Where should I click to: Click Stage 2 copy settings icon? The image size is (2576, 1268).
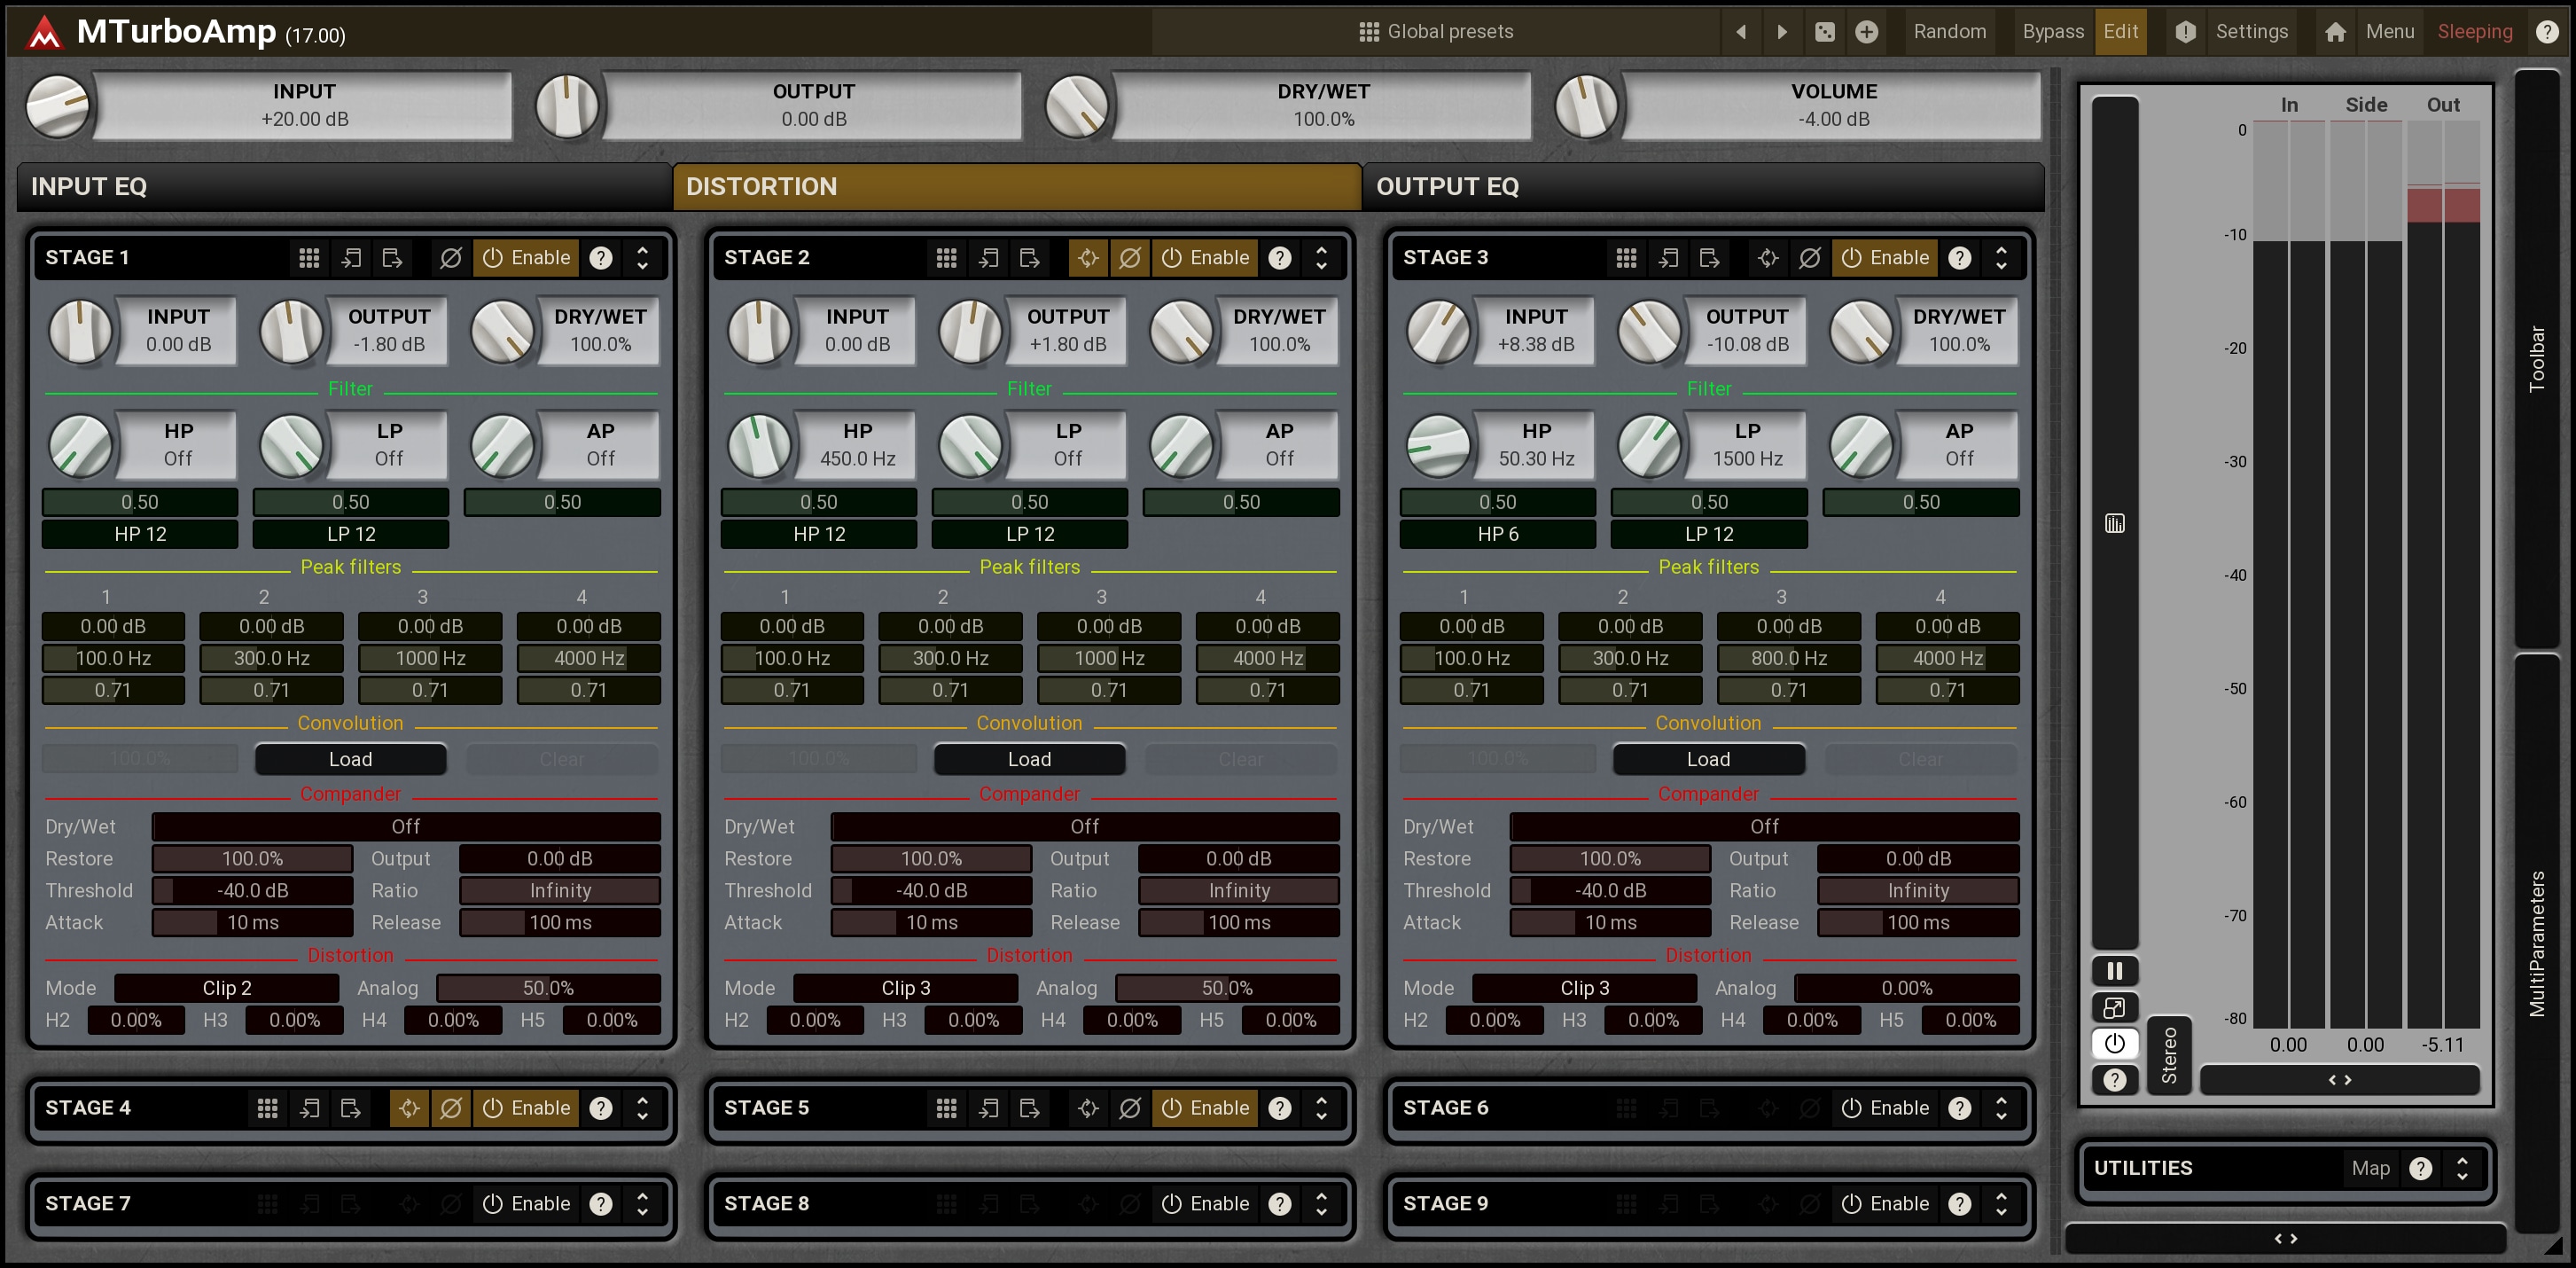point(988,258)
